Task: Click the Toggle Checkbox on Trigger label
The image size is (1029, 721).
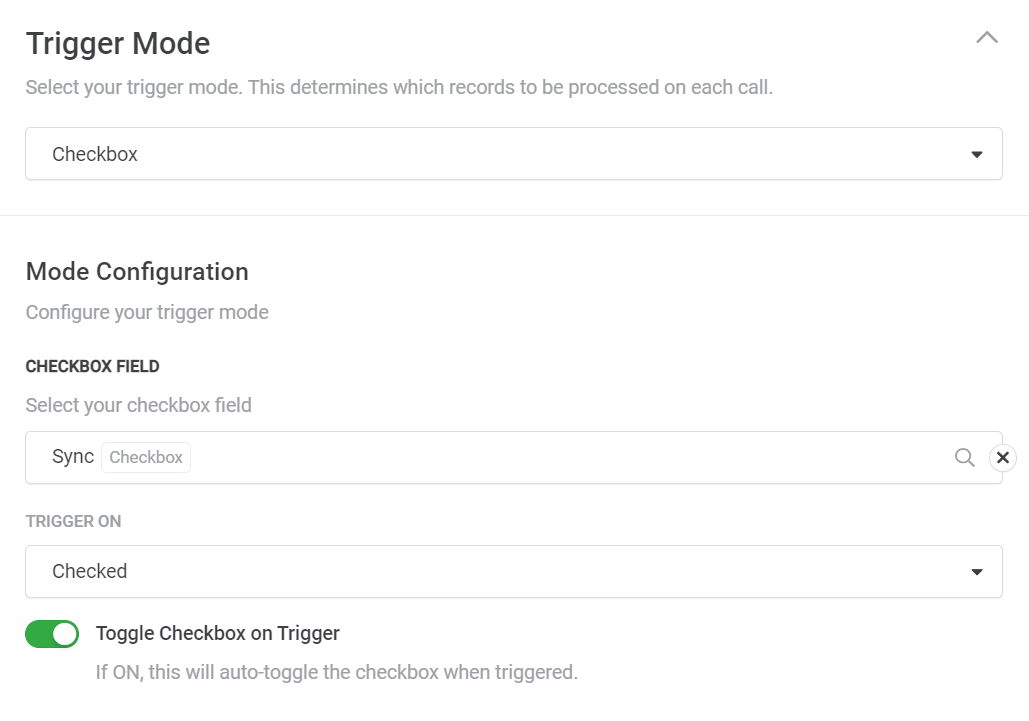Action: pos(218,633)
